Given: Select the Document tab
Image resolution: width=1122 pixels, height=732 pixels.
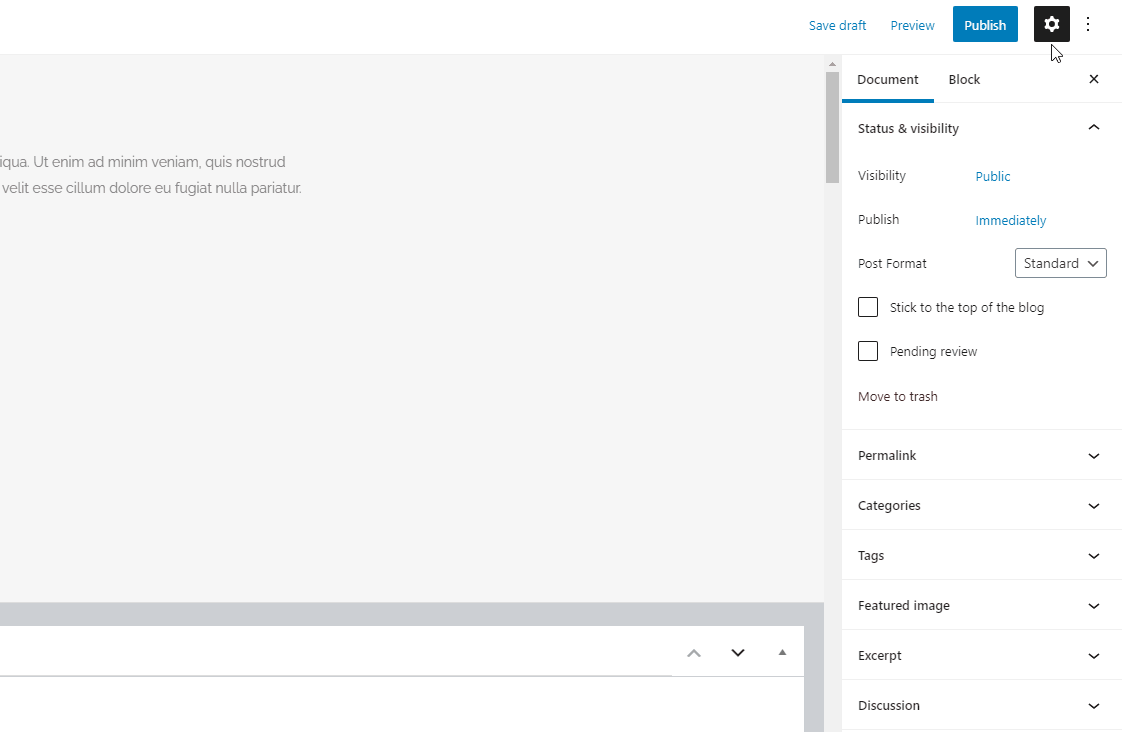Looking at the screenshot, I should [887, 79].
